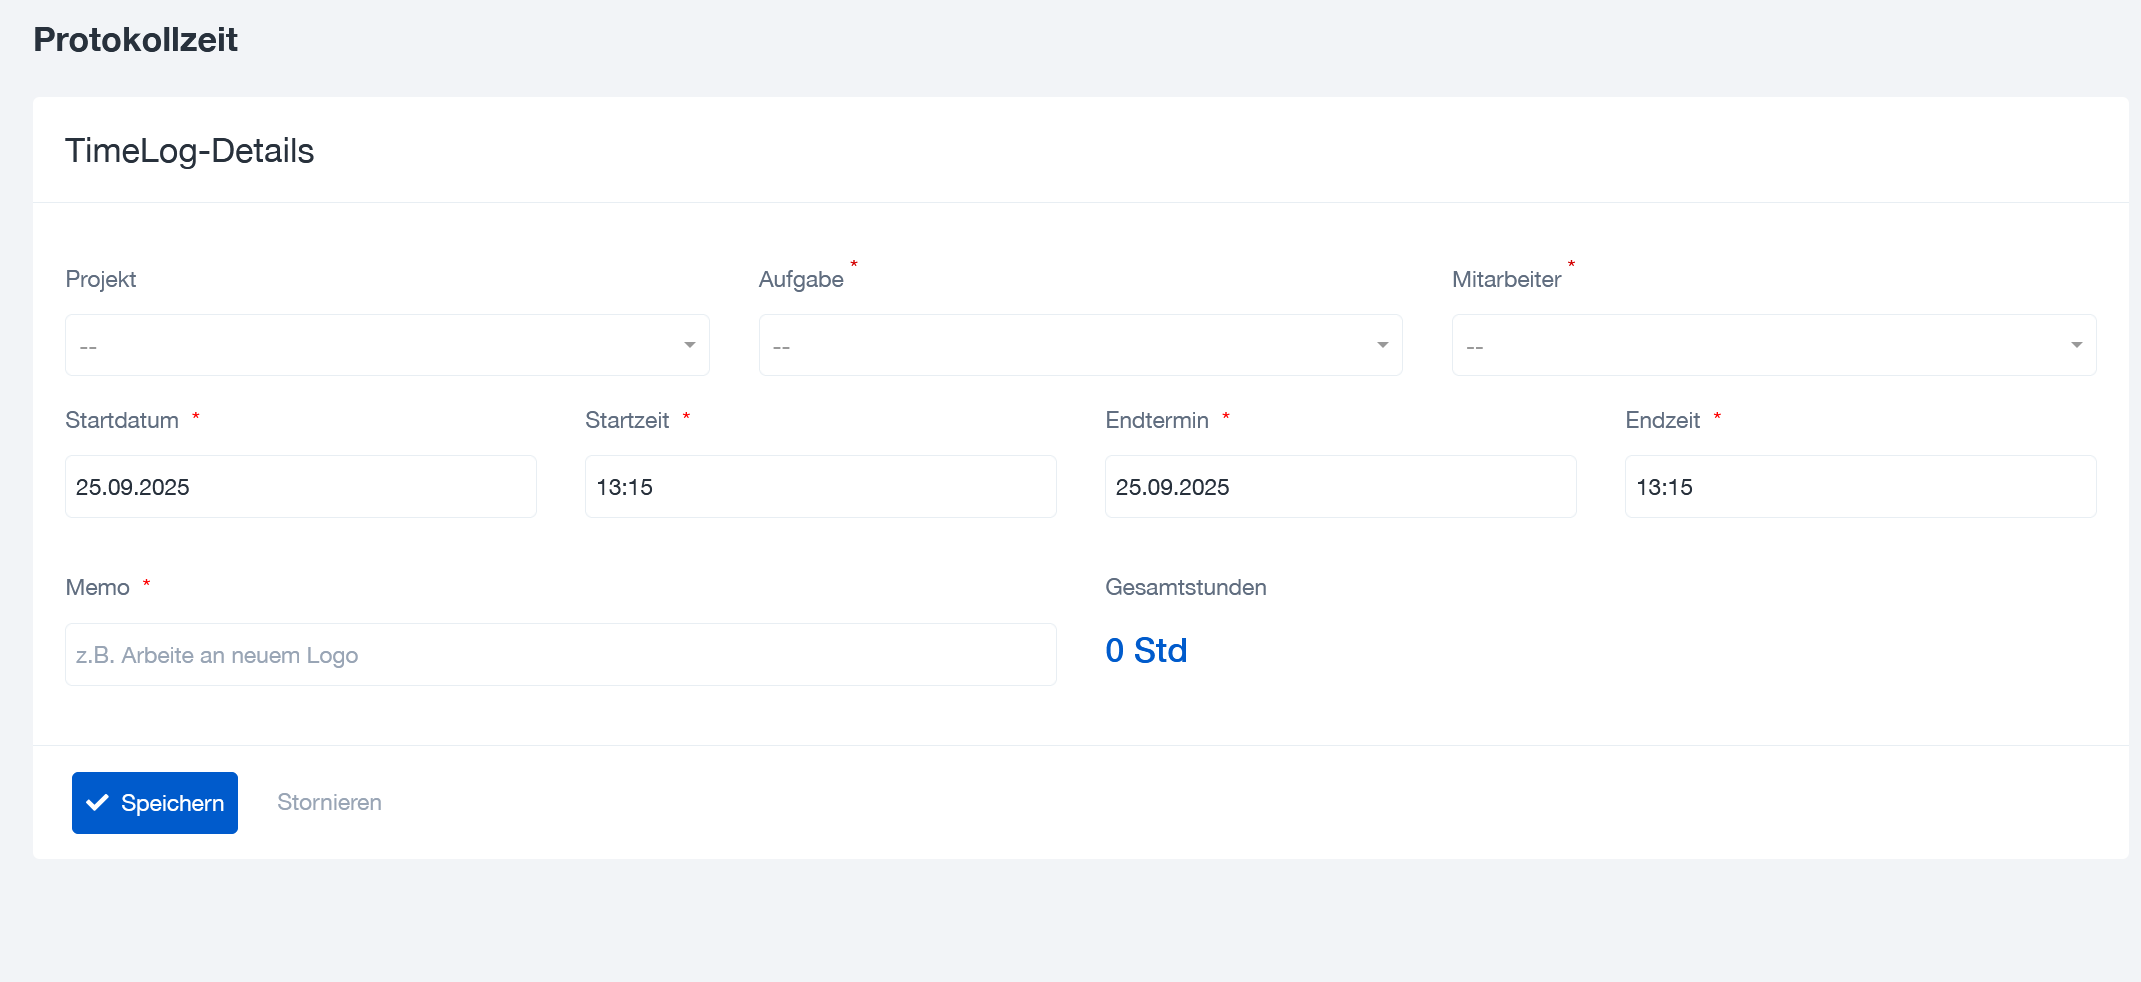Click the Protokollzeit page heading
2141x982 pixels.
point(136,40)
